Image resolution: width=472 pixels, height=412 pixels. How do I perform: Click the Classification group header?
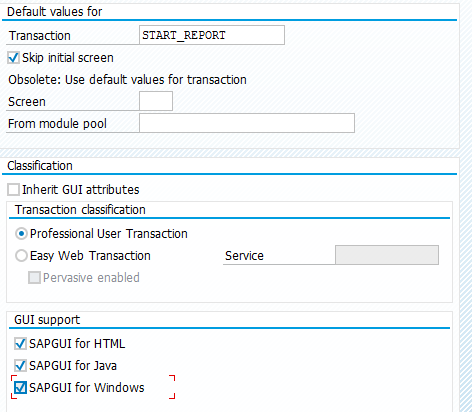(x=40, y=166)
